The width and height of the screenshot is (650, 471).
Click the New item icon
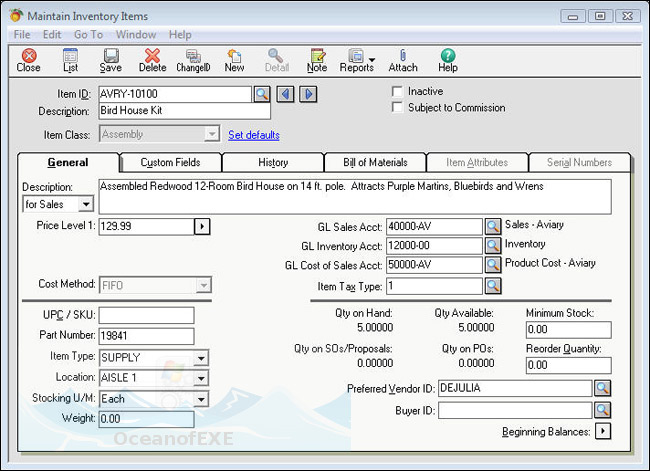tap(234, 59)
